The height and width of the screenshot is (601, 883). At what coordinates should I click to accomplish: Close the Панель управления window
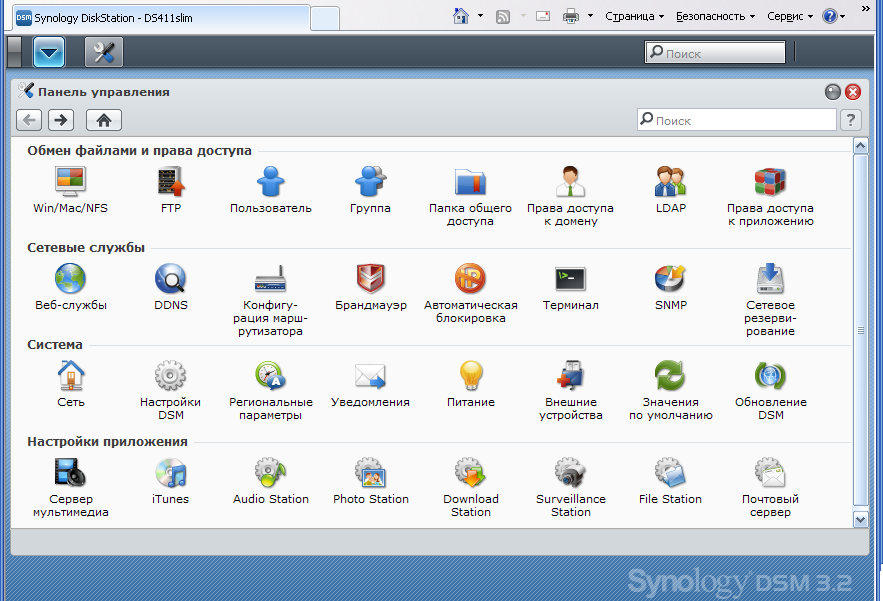[x=853, y=92]
